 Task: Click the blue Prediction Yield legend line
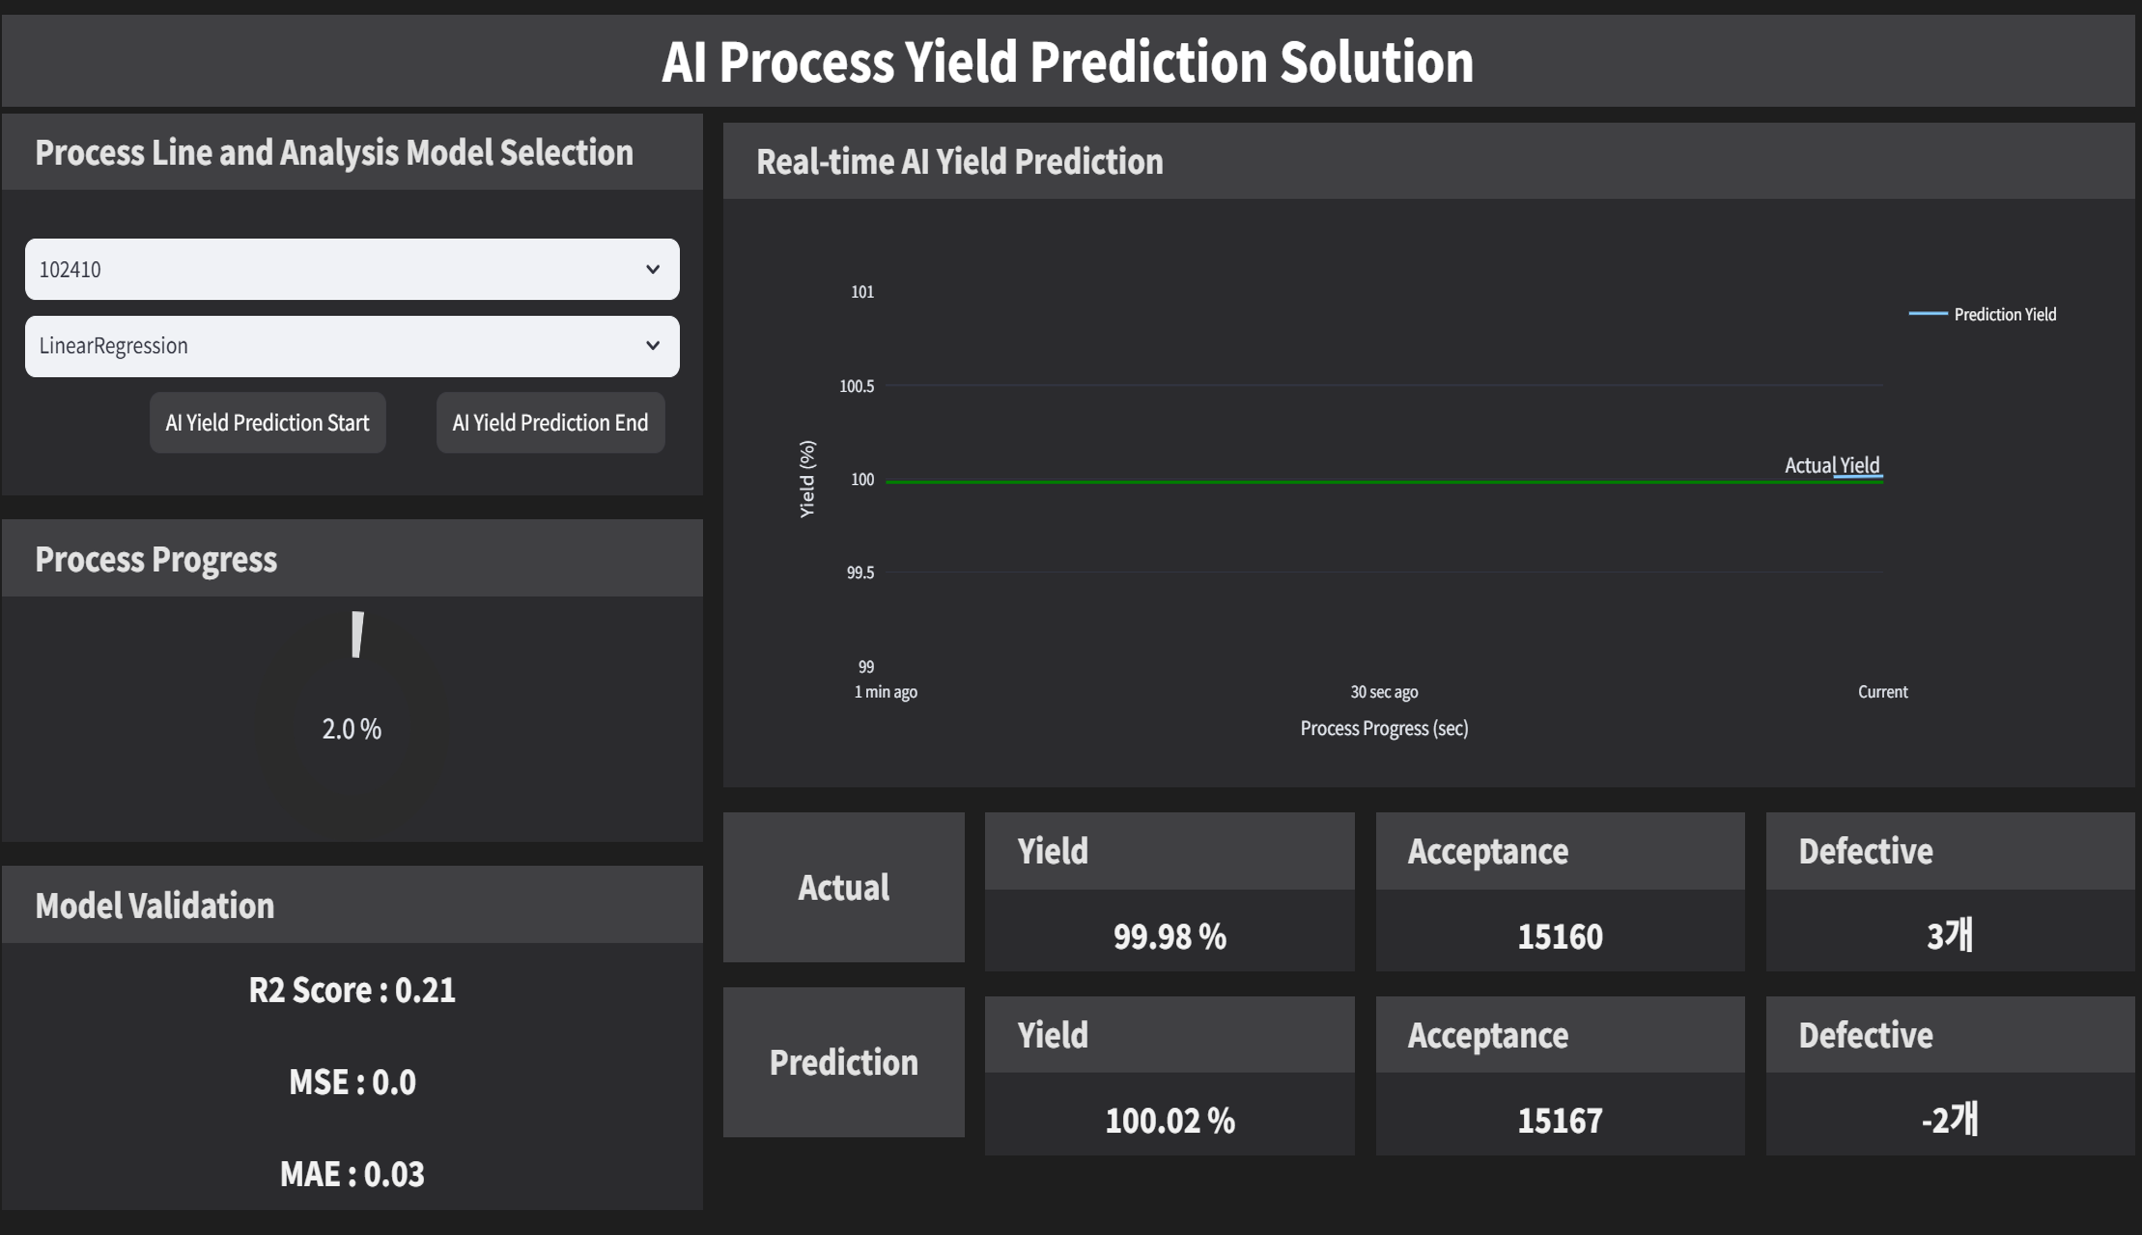click(1927, 314)
